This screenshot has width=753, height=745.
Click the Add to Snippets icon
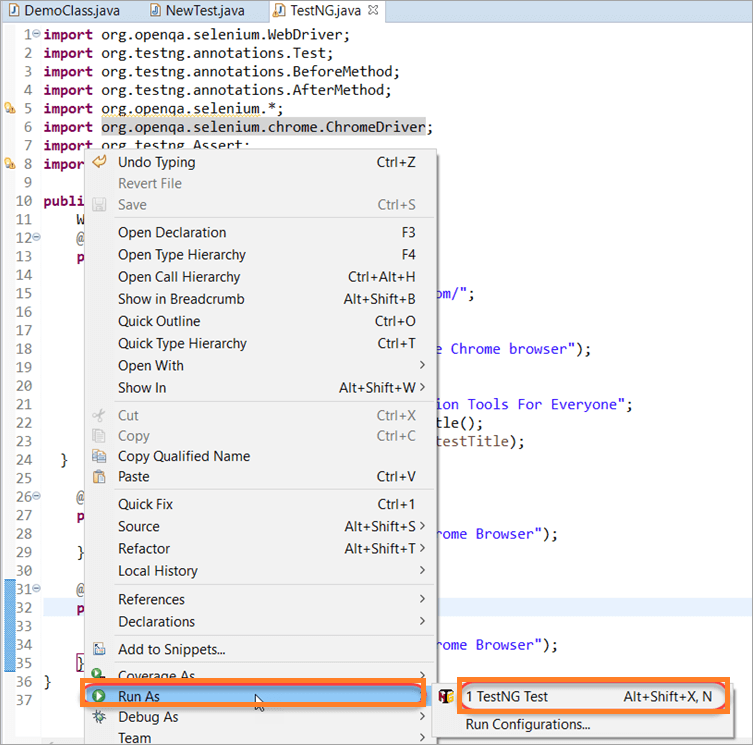[99, 649]
